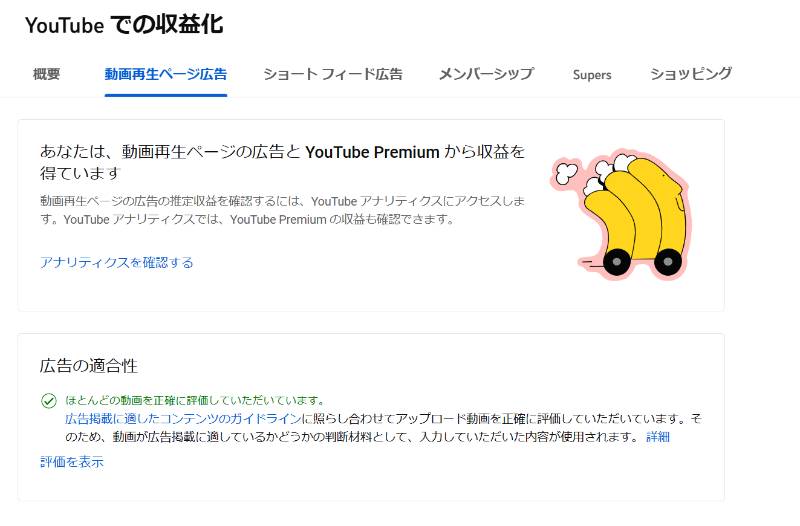Go to the Supers tab

[x=592, y=75]
